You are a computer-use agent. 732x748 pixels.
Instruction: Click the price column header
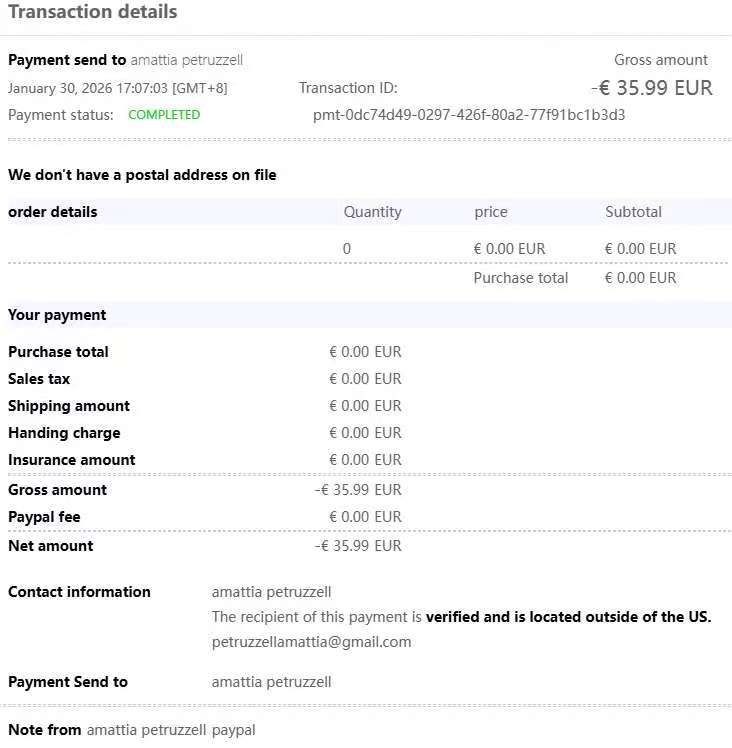491,212
